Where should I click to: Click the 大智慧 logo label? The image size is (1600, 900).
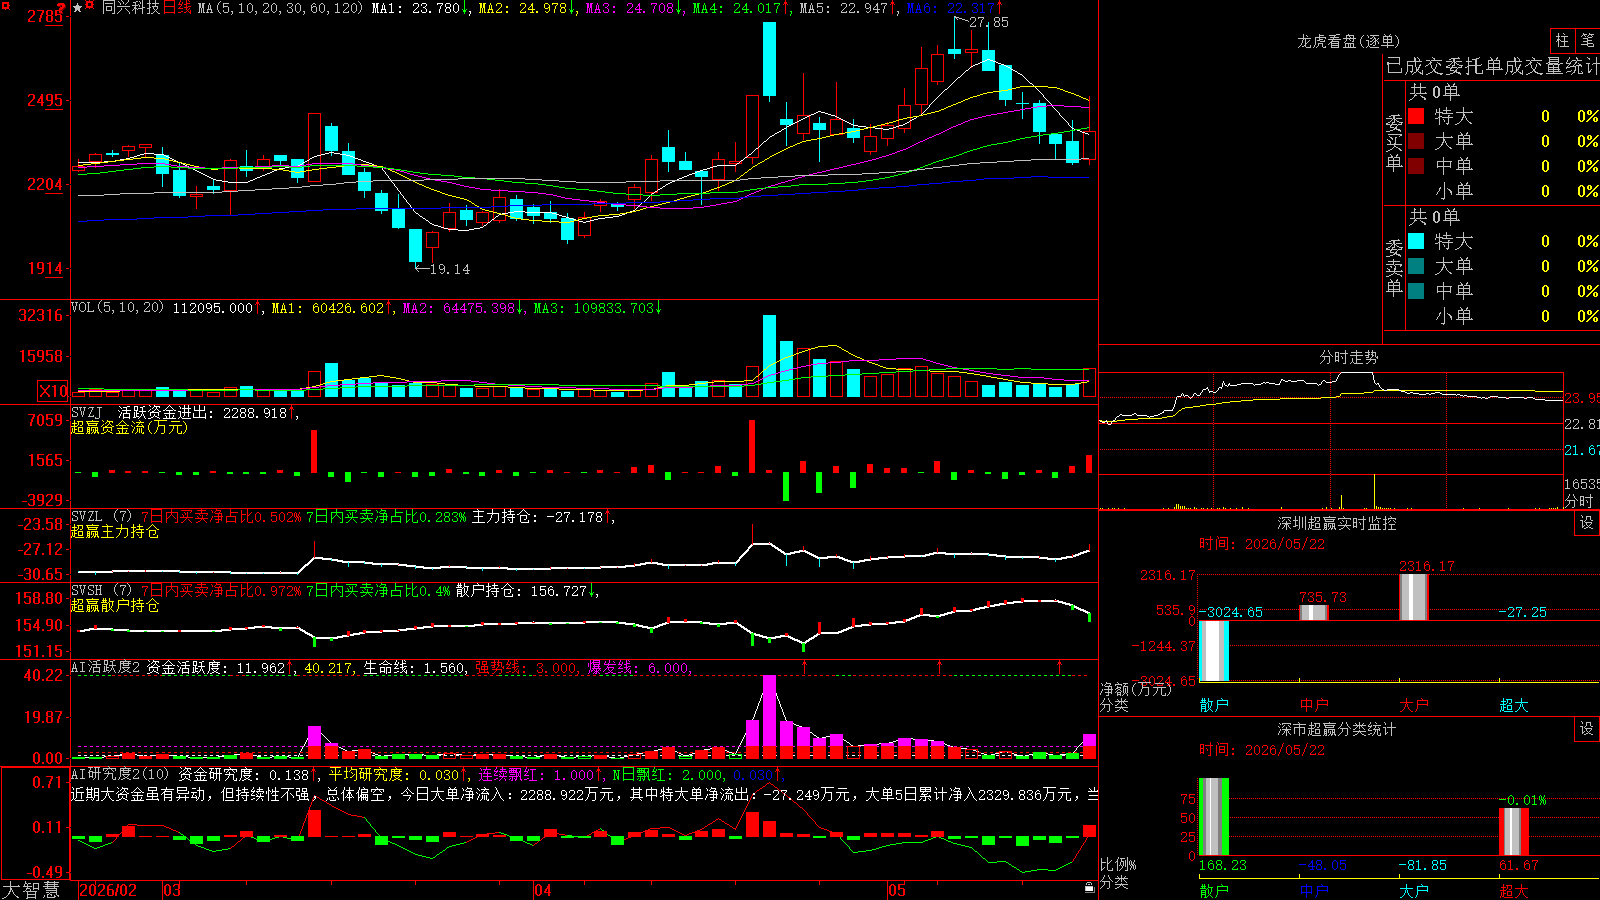coord(31,890)
